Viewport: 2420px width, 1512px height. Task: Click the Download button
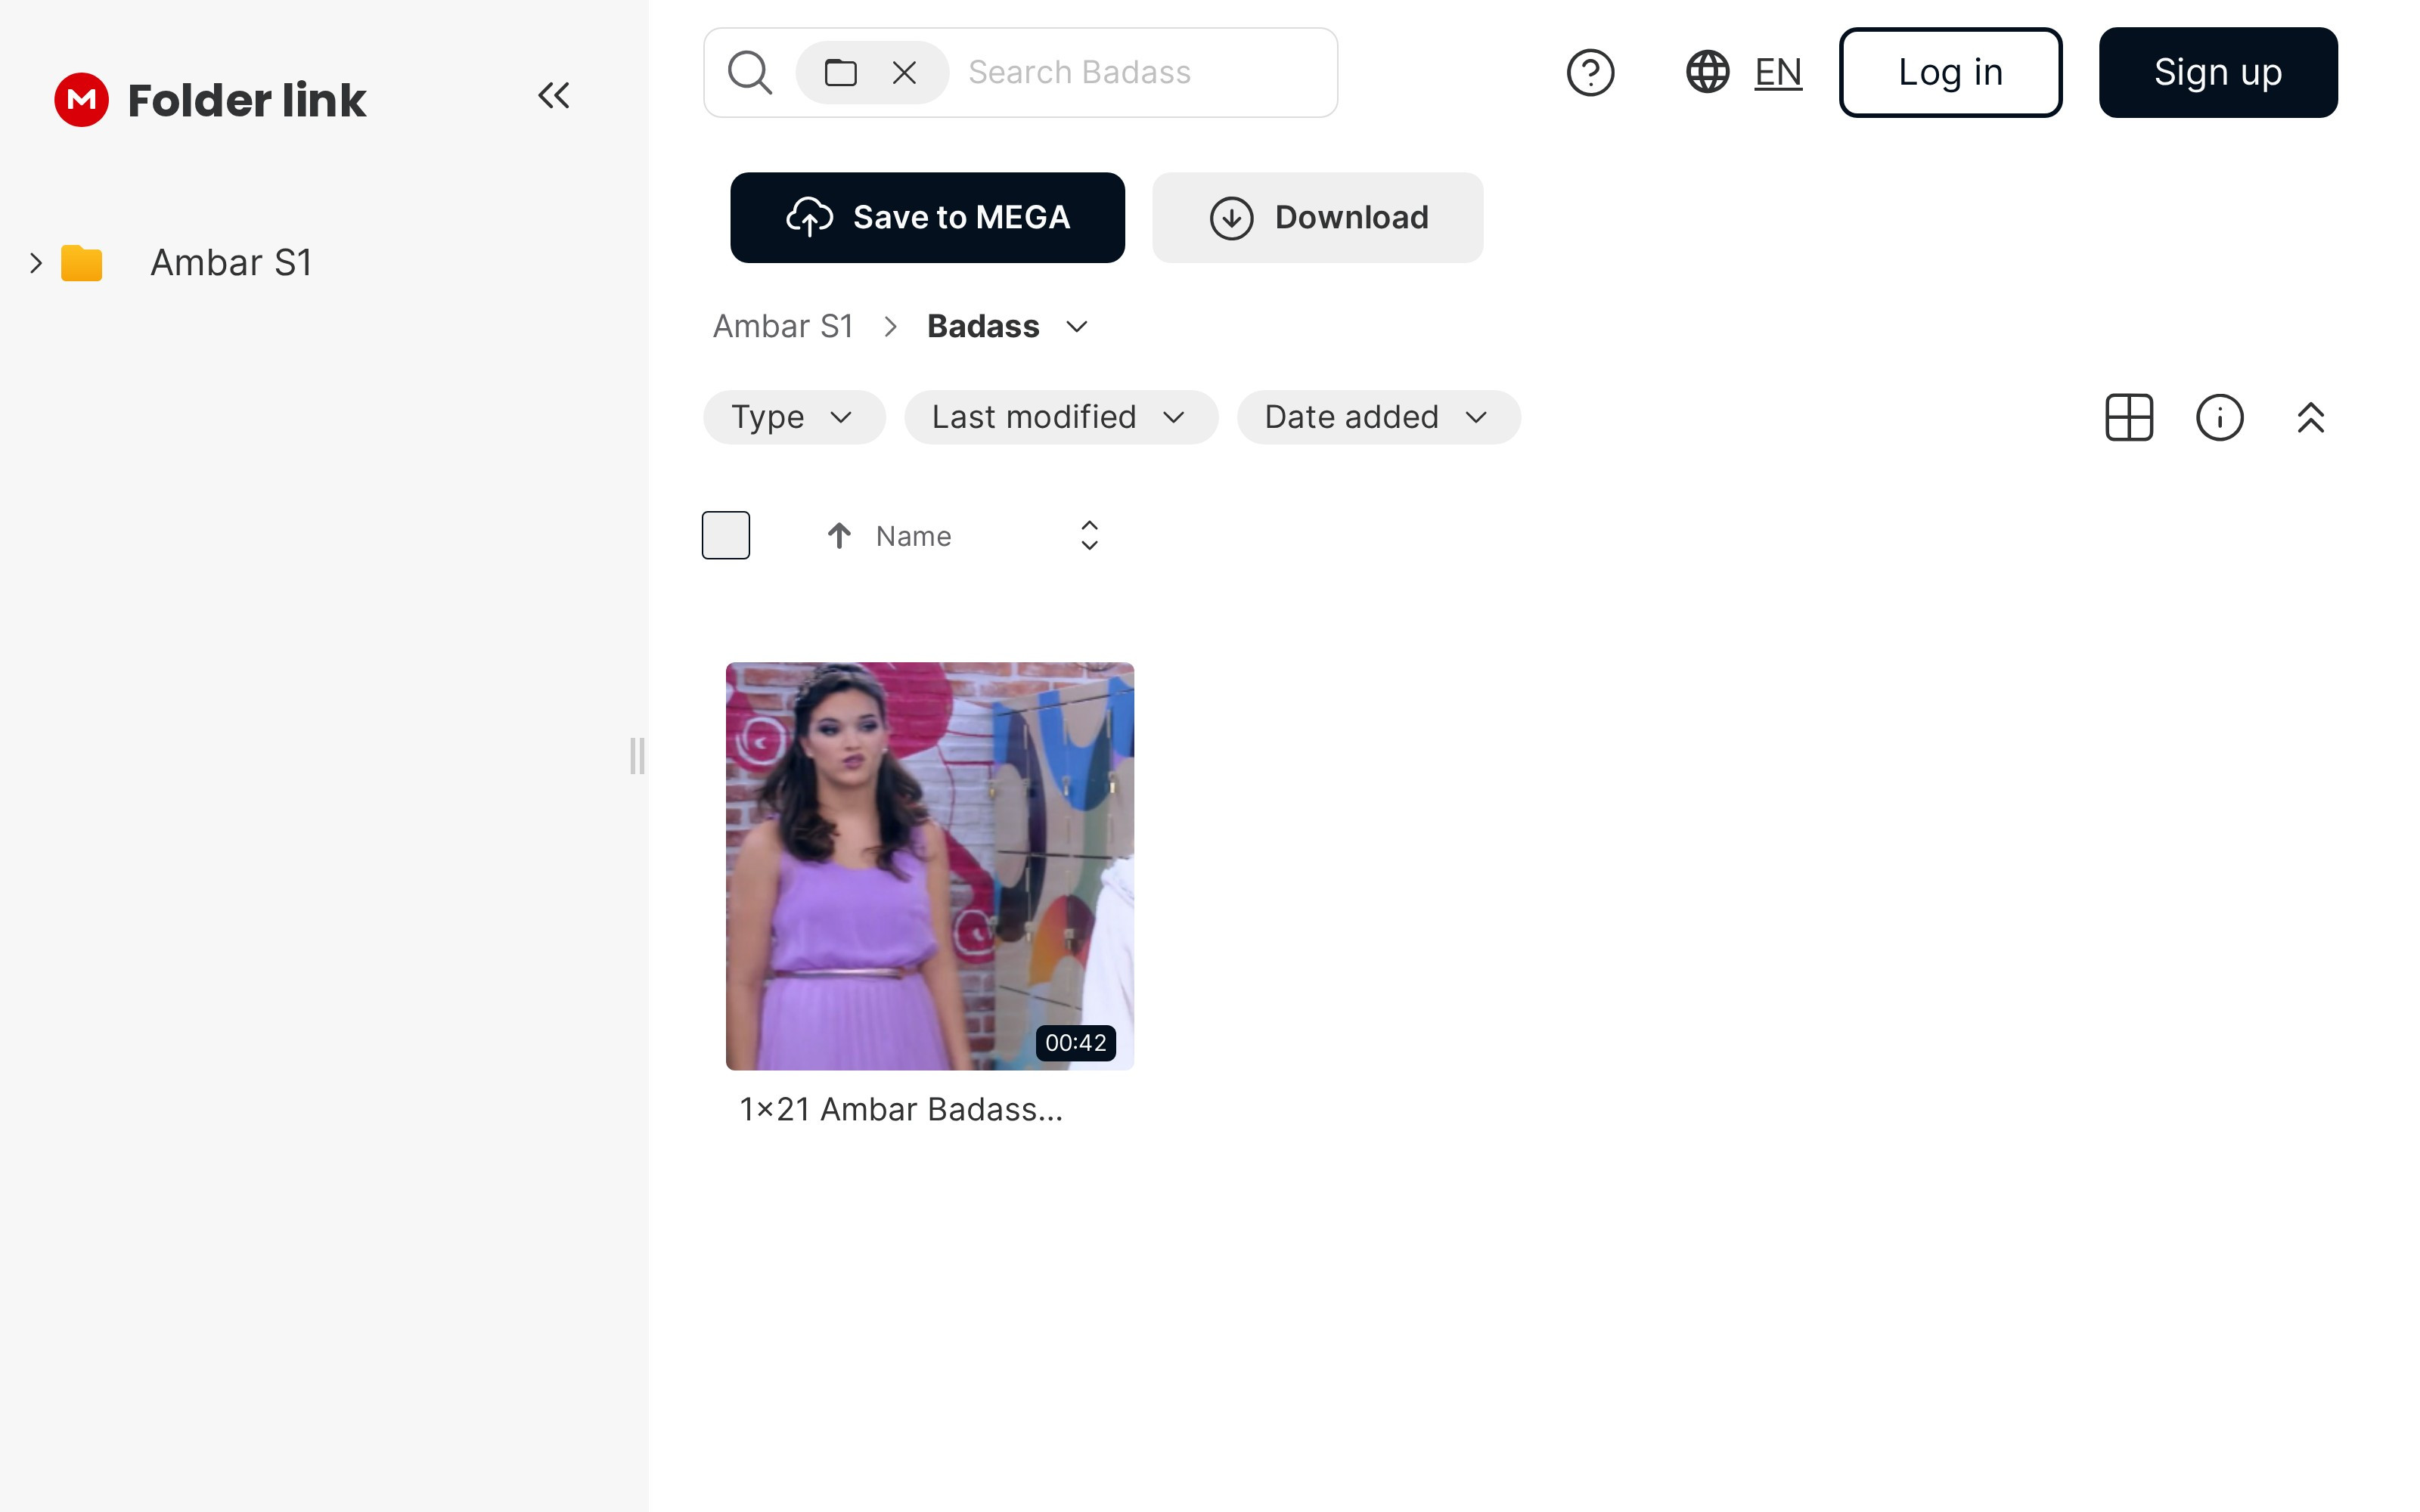pyautogui.click(x=1317, y=217)
